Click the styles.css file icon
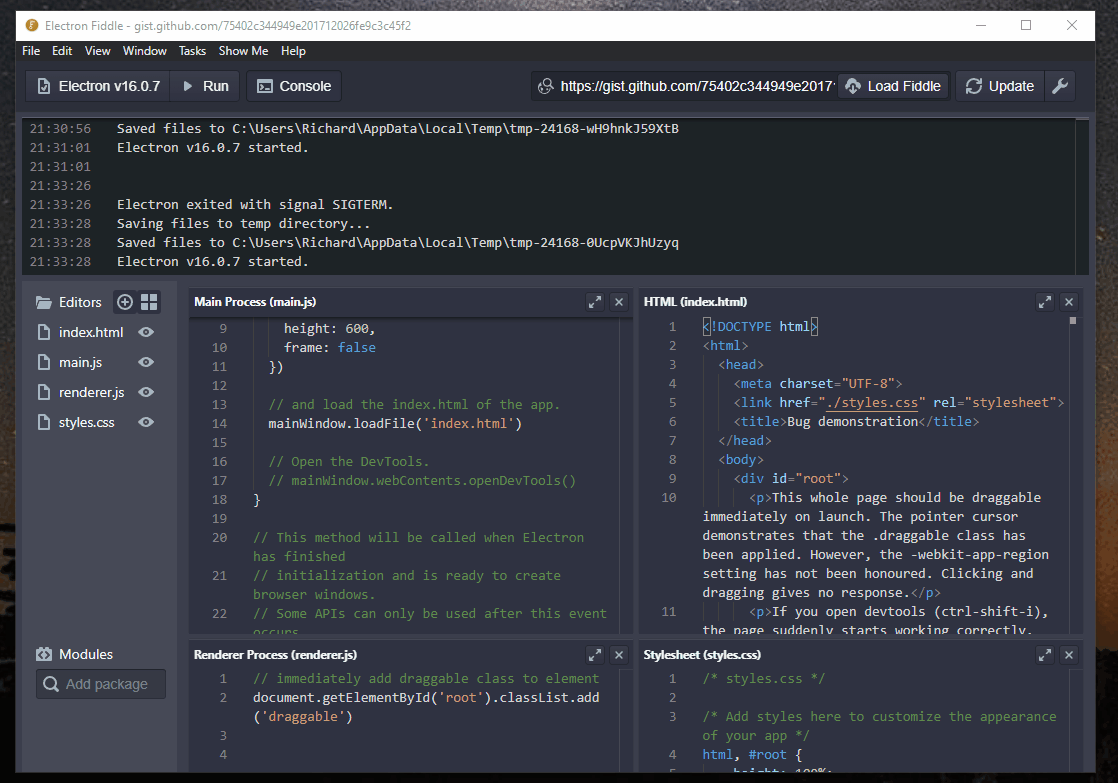Viewport: 1118px width, 783px height. [44, 422]
